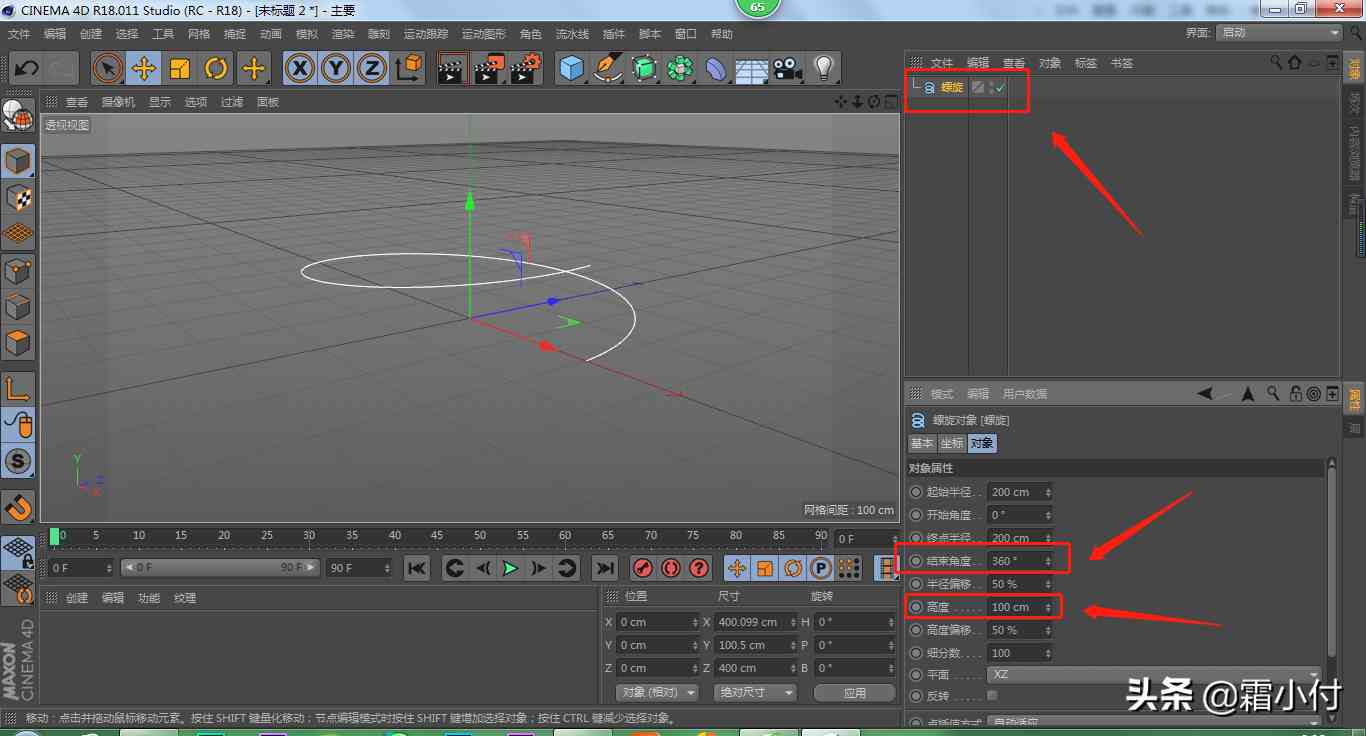This screenshot has height=736, width=1366.
Task: Add a camera with the Camera icon
Action: 787,69
